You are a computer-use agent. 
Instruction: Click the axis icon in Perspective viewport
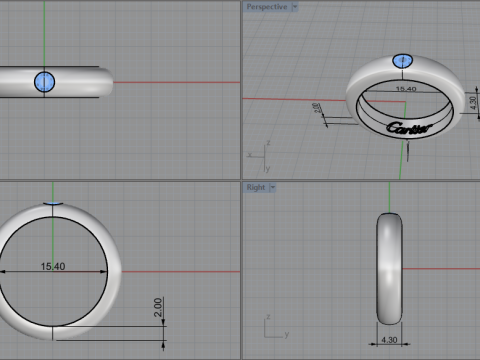point(260,156)
